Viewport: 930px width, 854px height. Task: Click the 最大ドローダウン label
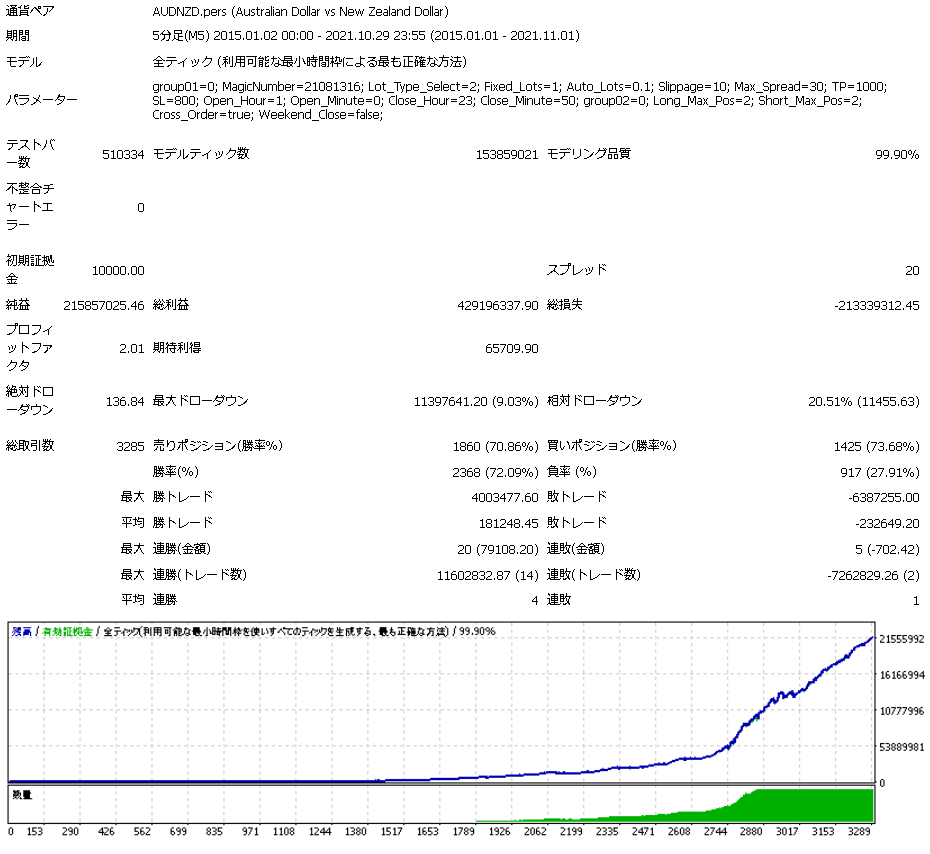point(200,401)
